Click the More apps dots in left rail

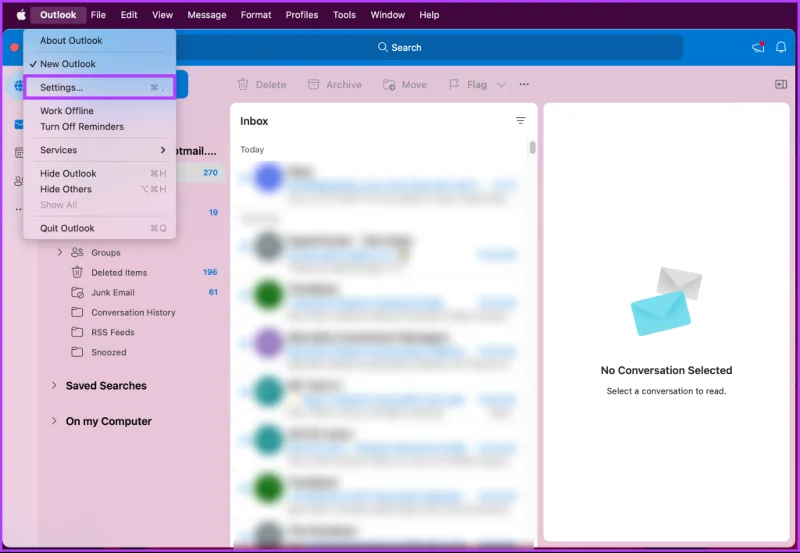point(19,209)
